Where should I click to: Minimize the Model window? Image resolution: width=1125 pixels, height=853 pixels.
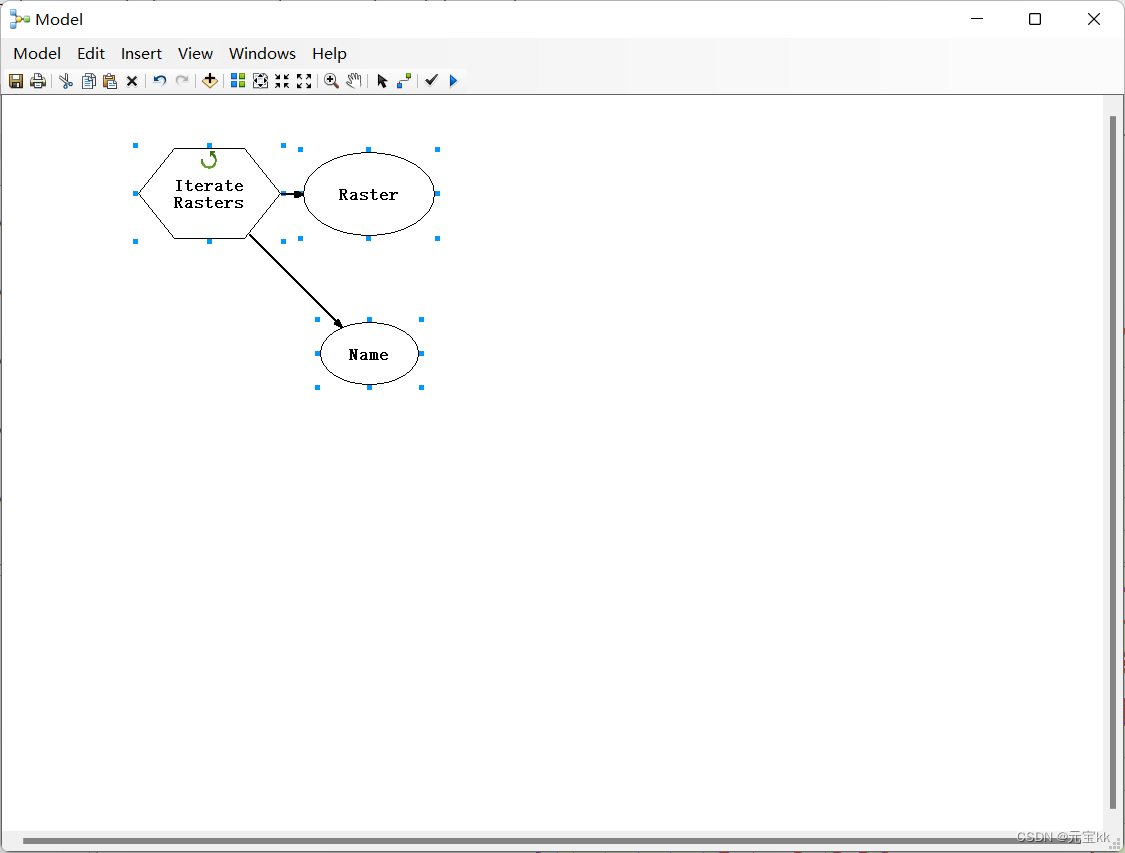[976, 19]
